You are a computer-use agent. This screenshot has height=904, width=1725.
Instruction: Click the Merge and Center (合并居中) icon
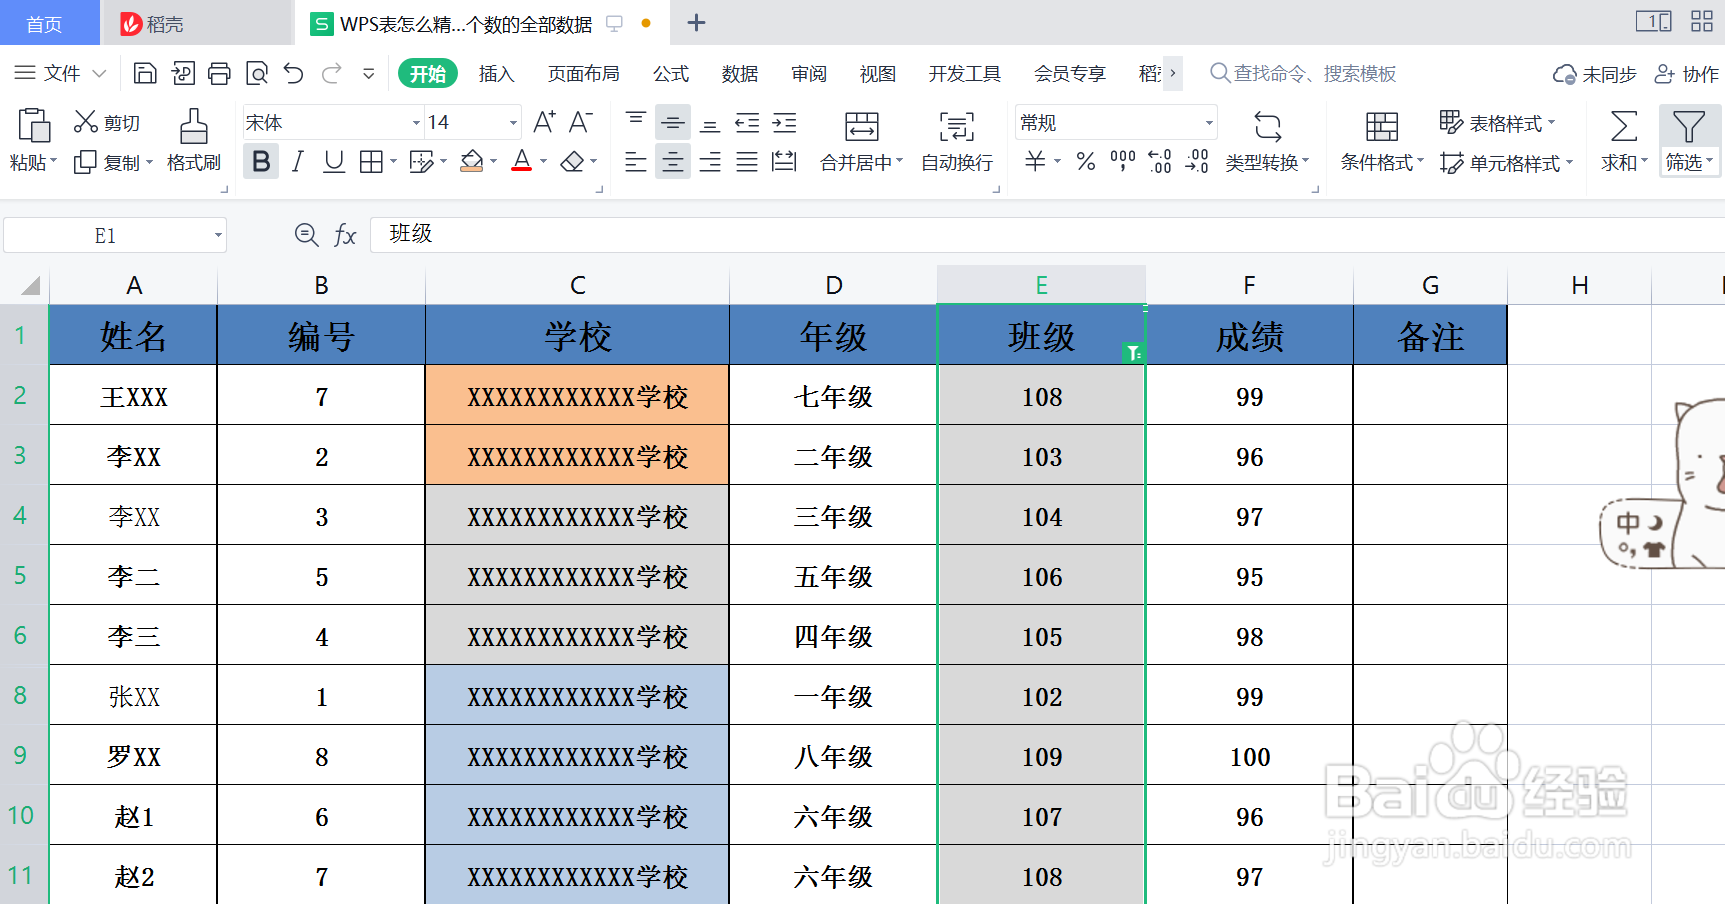pyautogui.click(x=861, y=127)
